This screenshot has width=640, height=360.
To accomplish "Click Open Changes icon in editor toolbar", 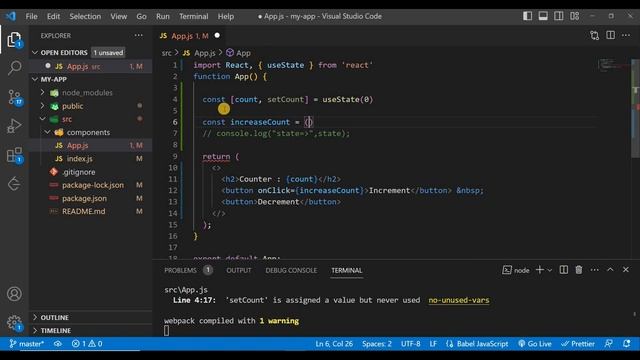I will tap(594, 36).
